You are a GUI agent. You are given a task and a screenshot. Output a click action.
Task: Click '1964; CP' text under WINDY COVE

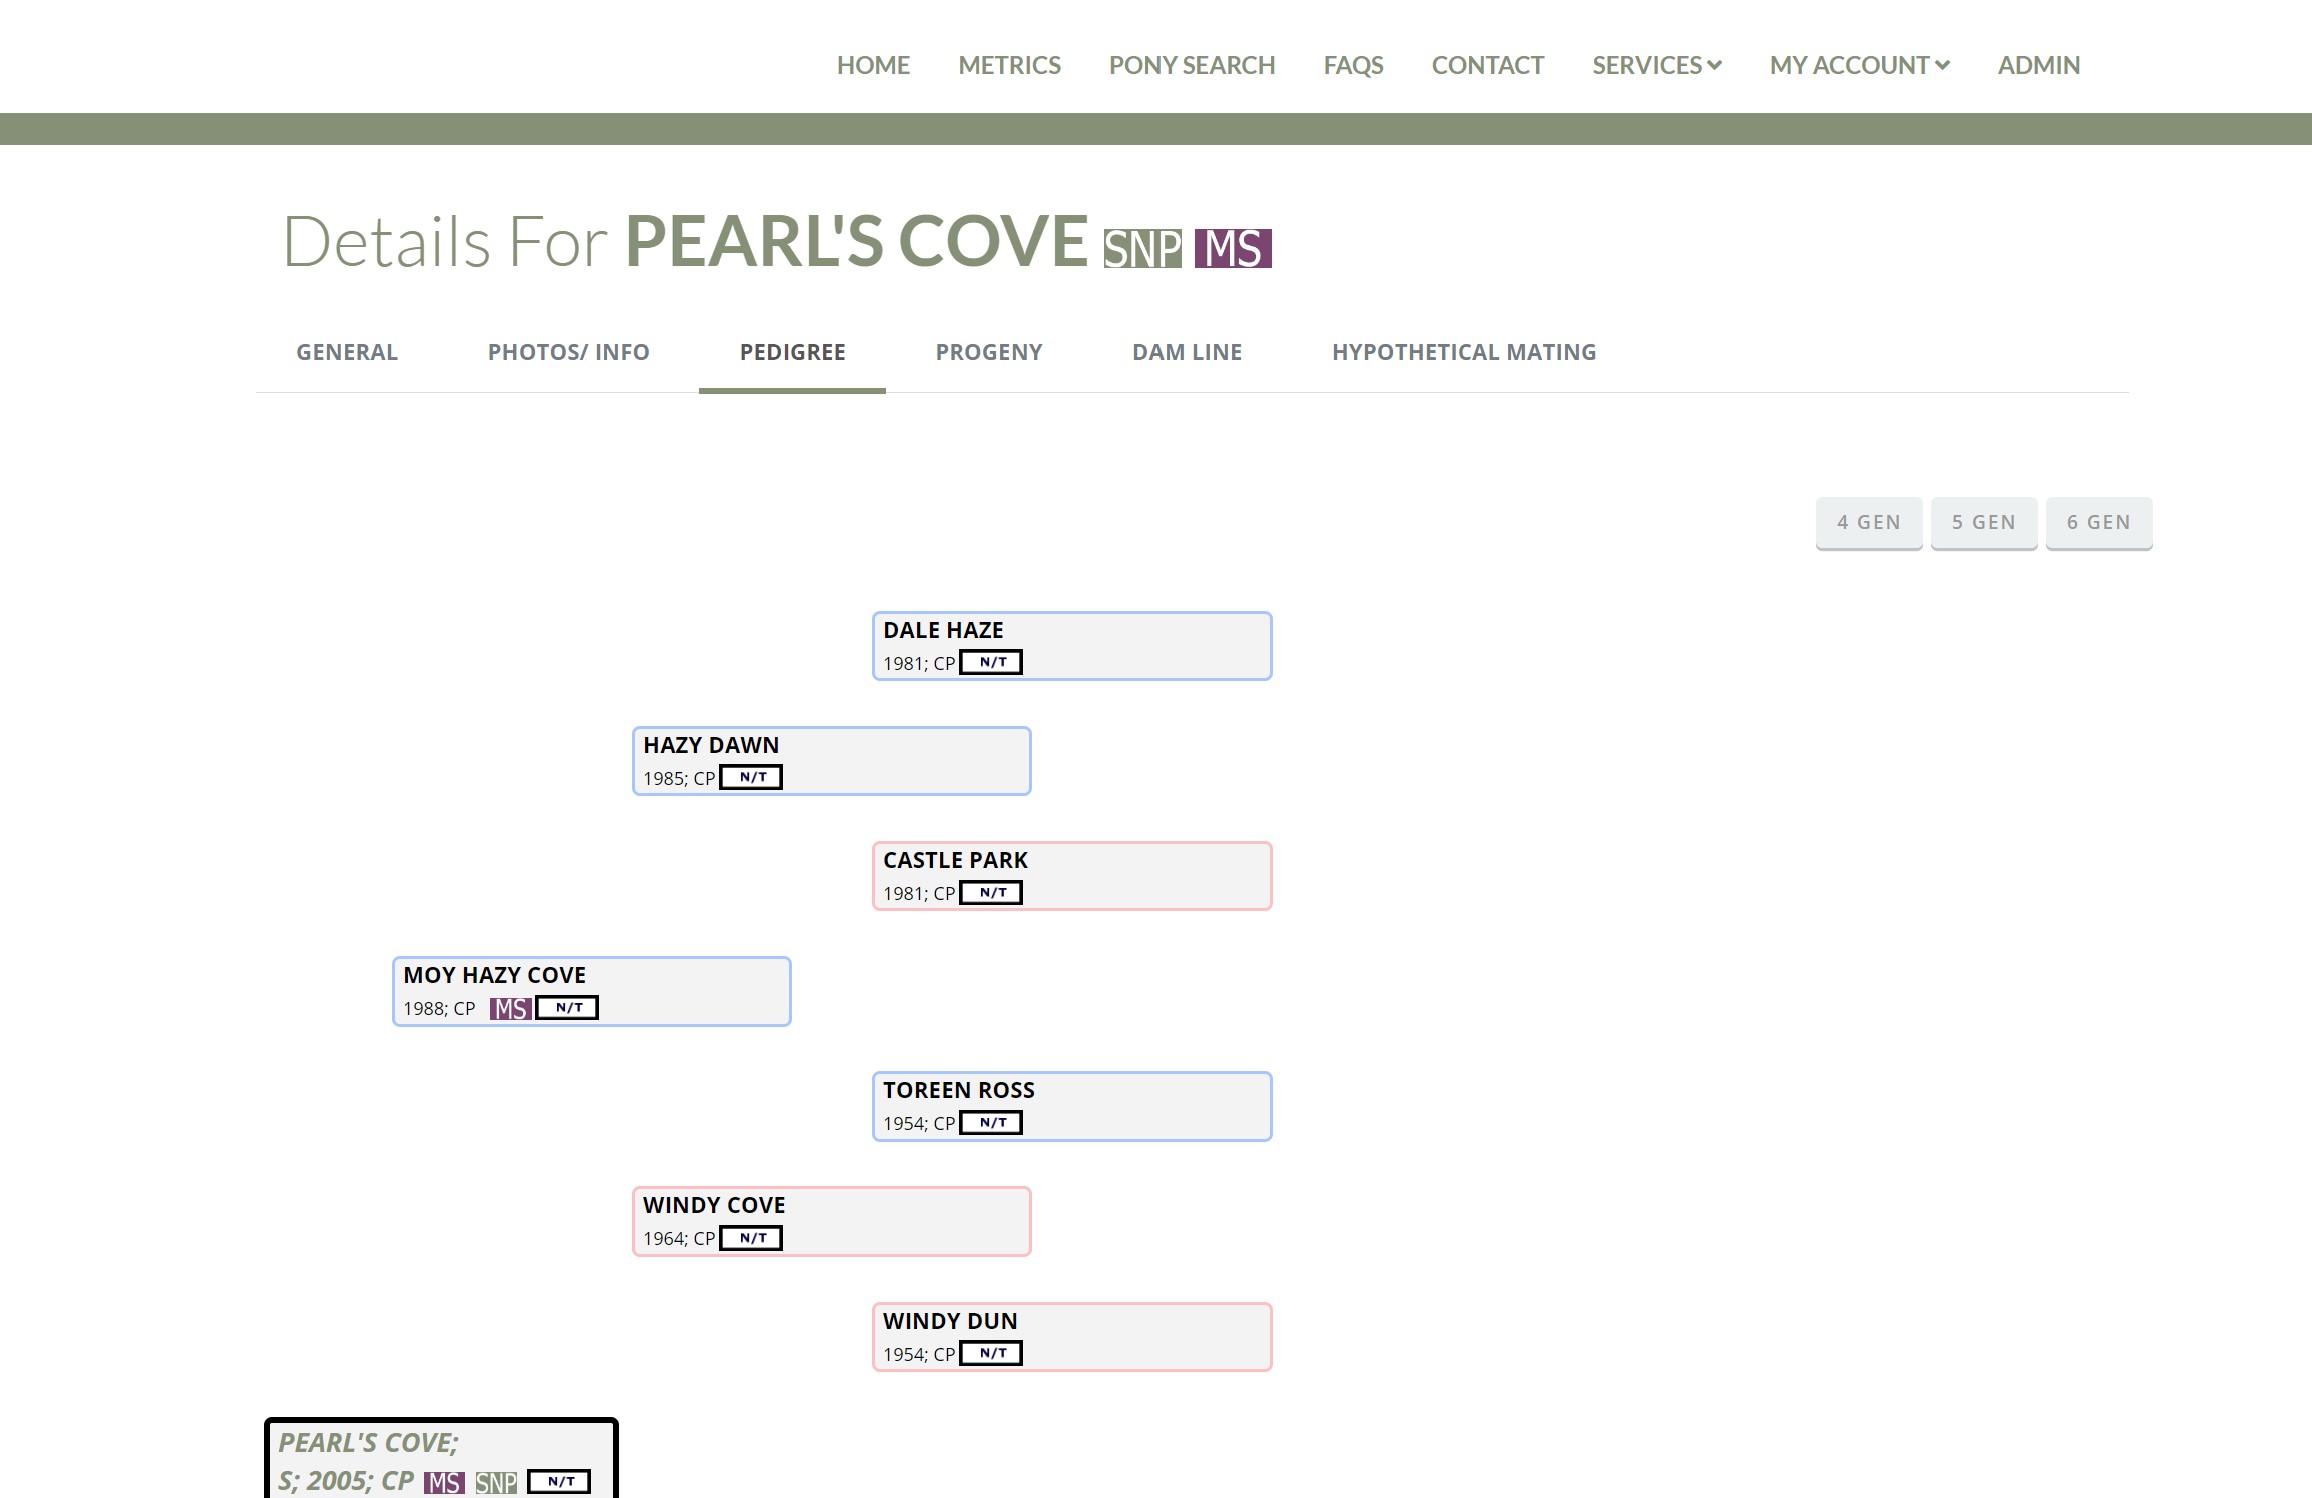coord(679,1238)
